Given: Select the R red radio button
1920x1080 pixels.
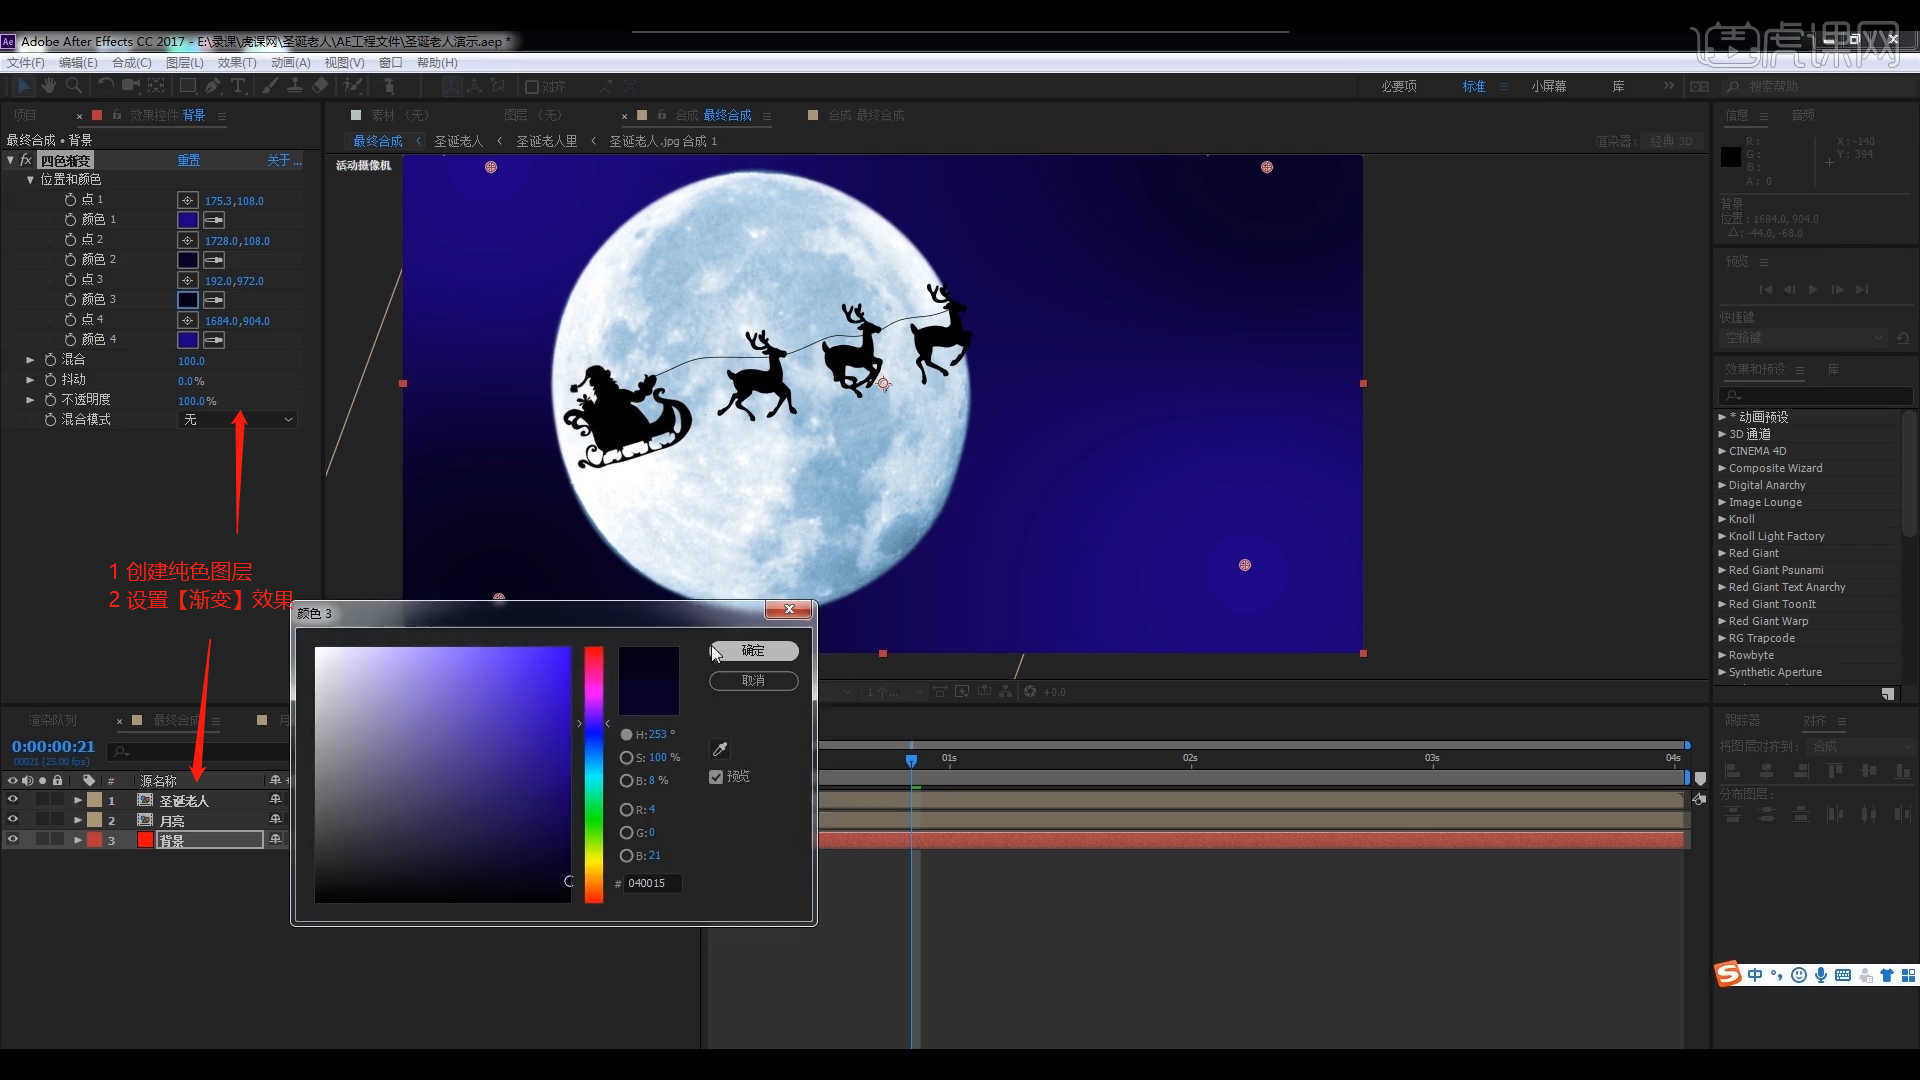Looking at the screenshot, I should point(626,809).
